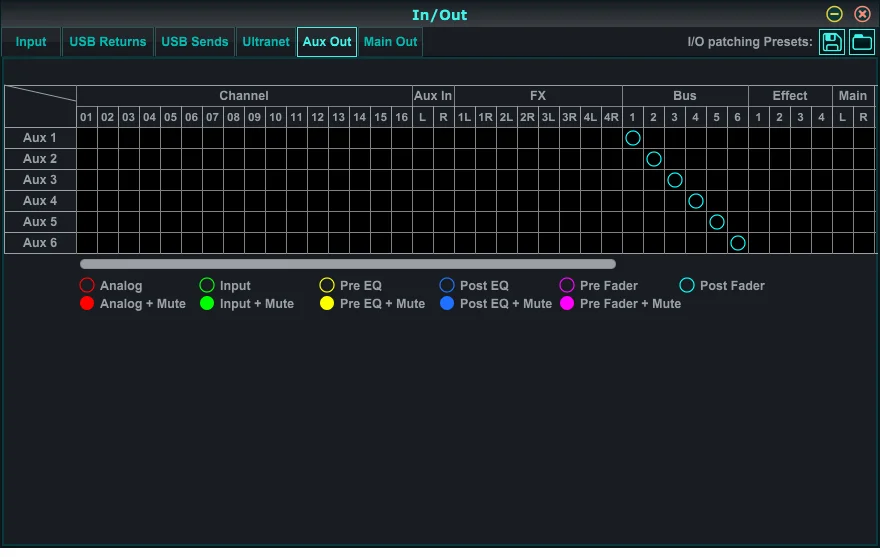
Task: Click the Bus group header
Action: pyautogui.click(x=685, y=96)
